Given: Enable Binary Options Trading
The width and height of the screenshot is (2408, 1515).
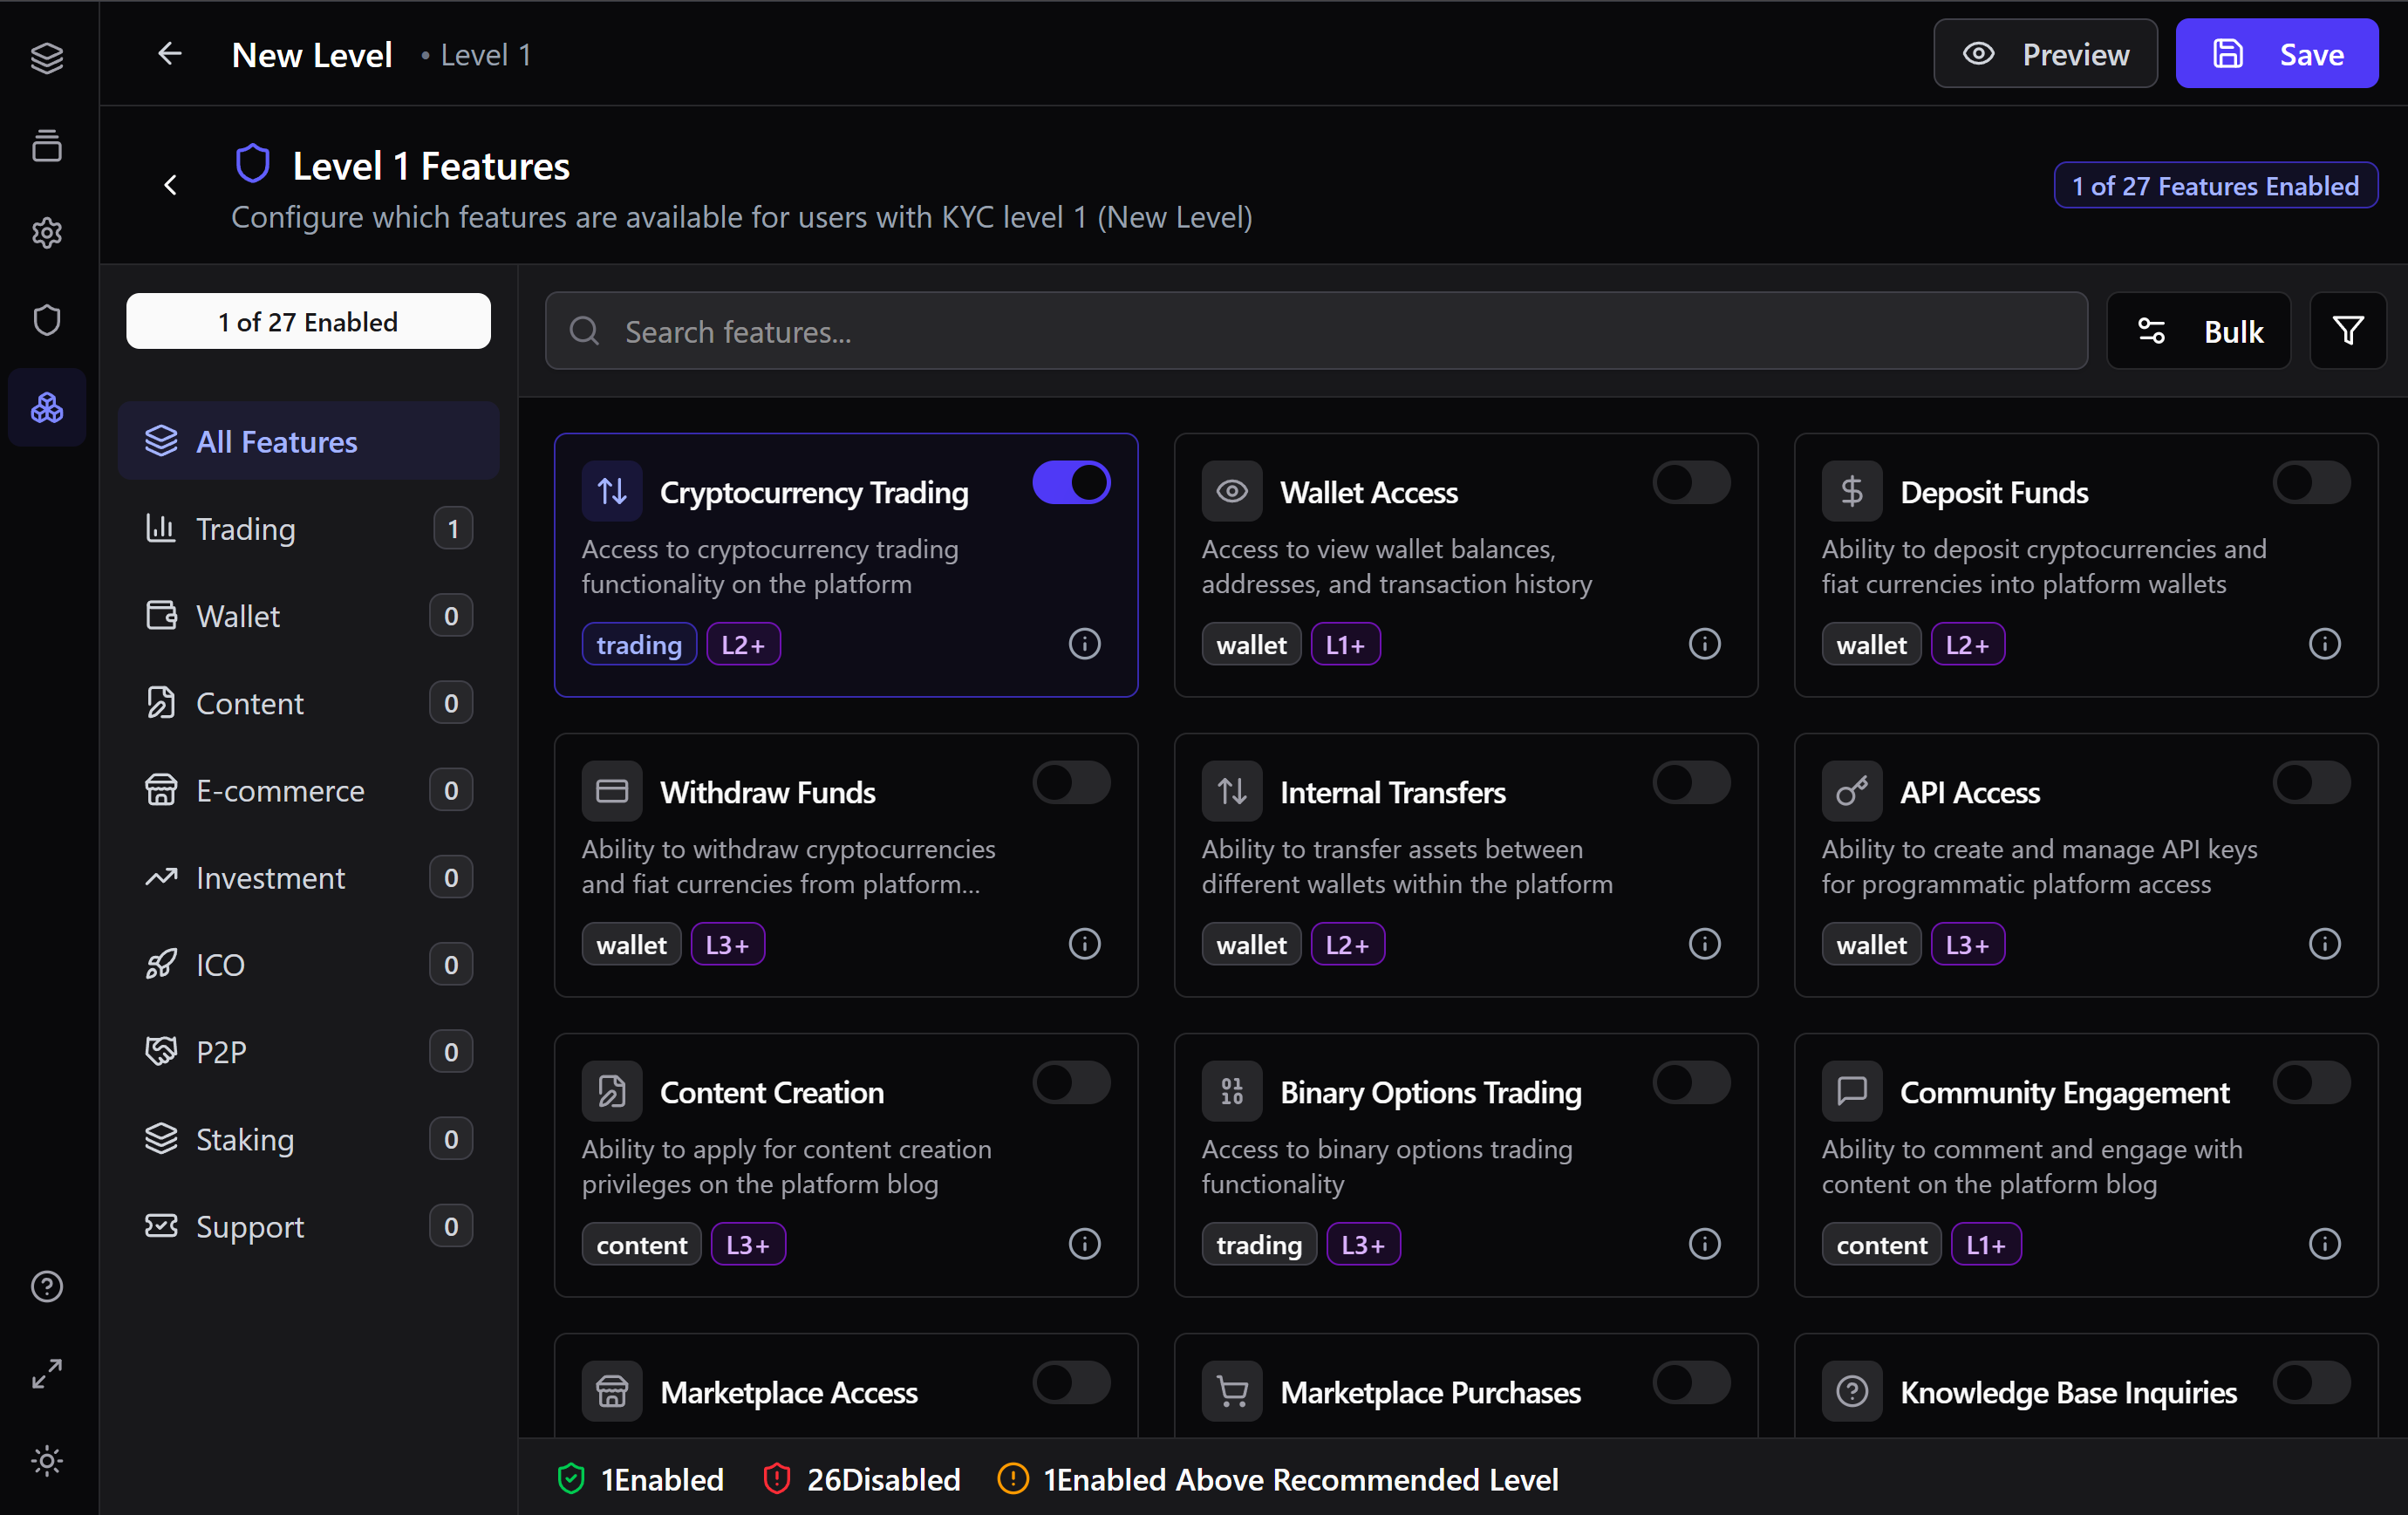Looking at the screenshot, I should point(1690,1083).
